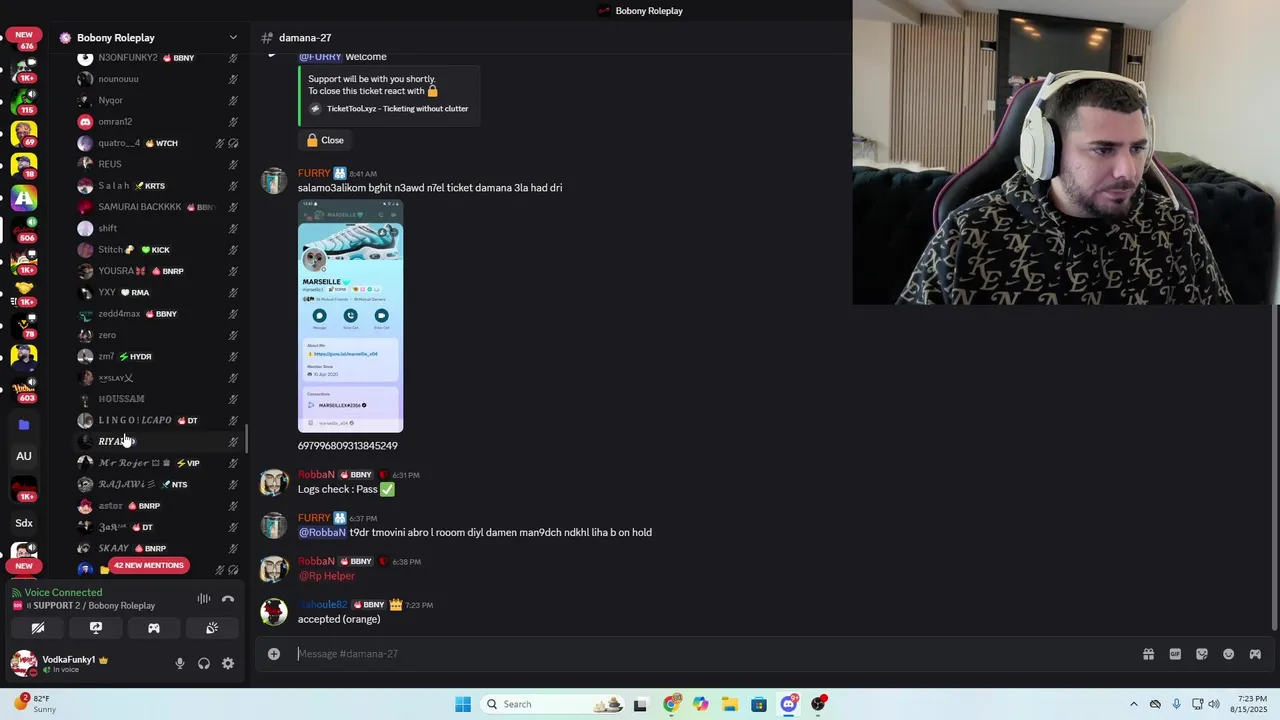Image resolution: width=1280 pixels, height=720 pixels.
Task: Click the 42 NEW MENTIONS pill
Action: coord(148,565)
